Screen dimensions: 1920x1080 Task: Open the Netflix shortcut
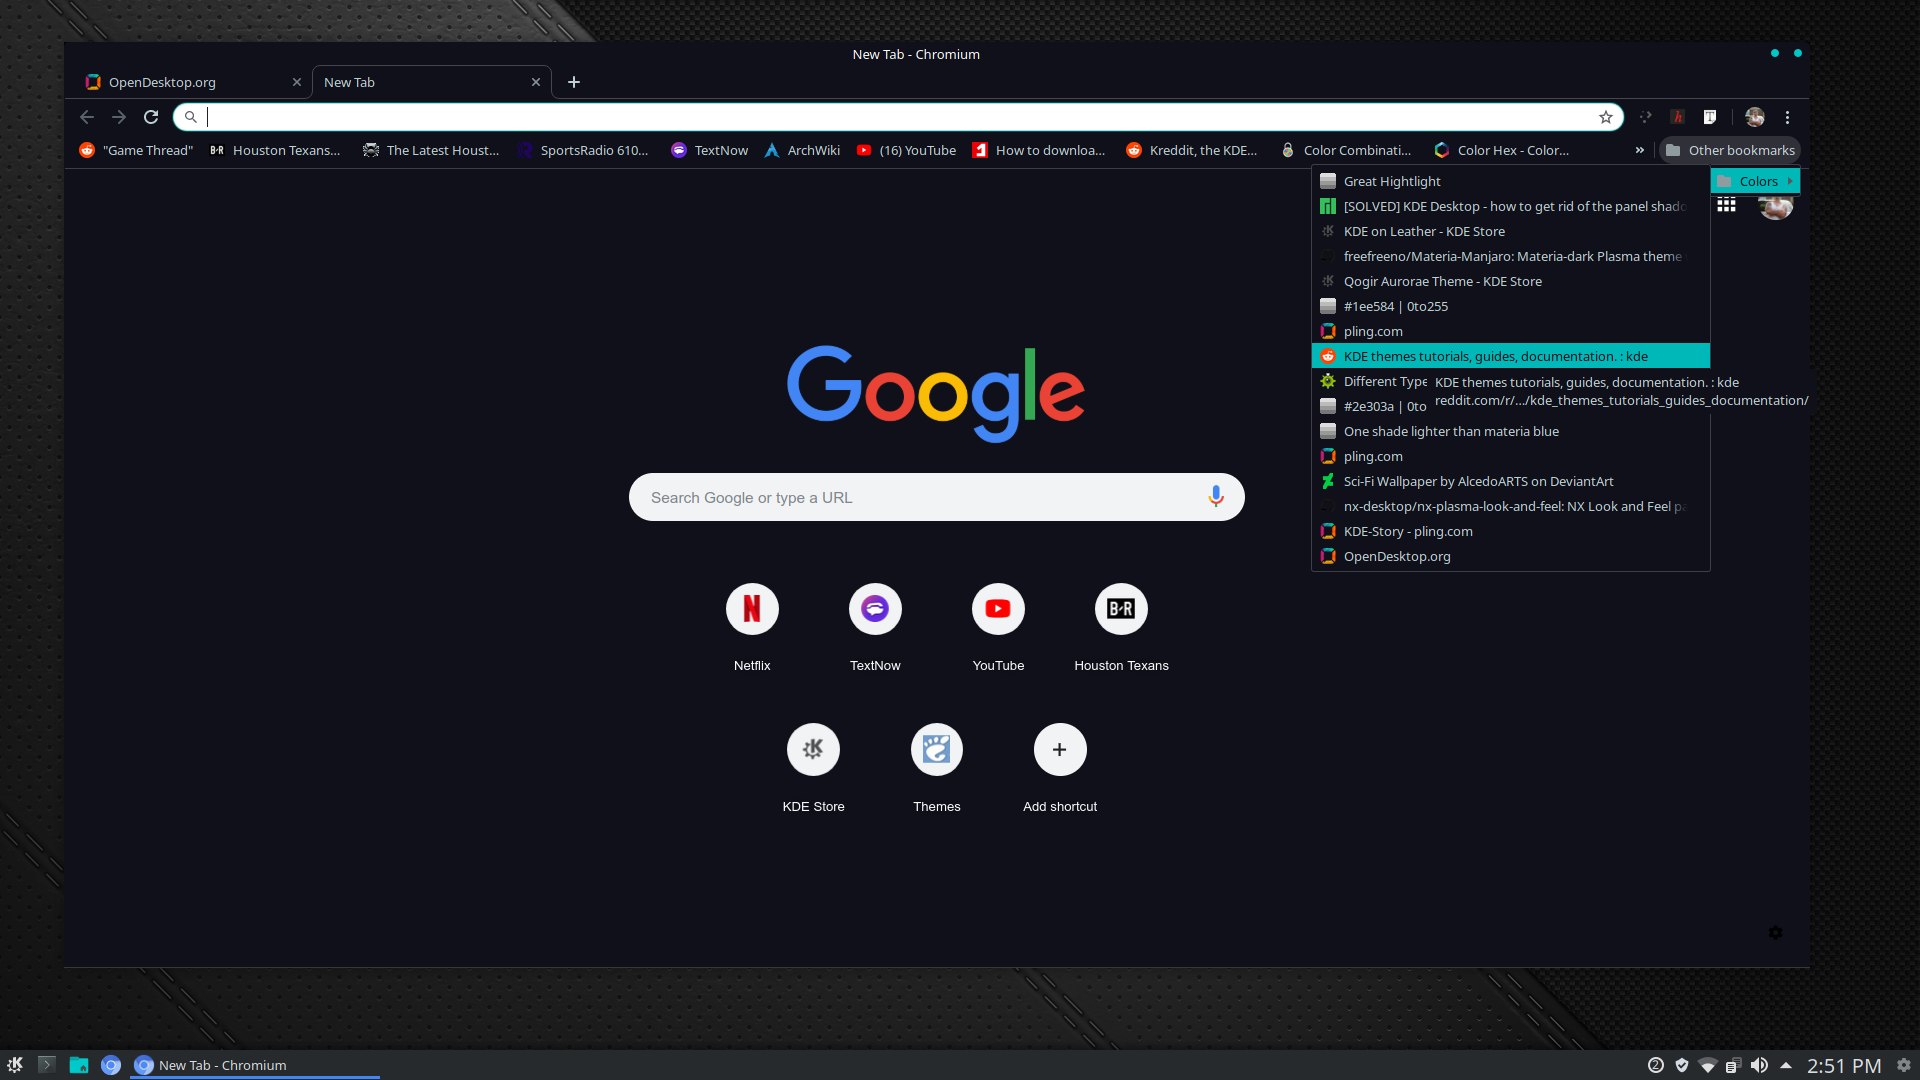(x=752, y=628)
